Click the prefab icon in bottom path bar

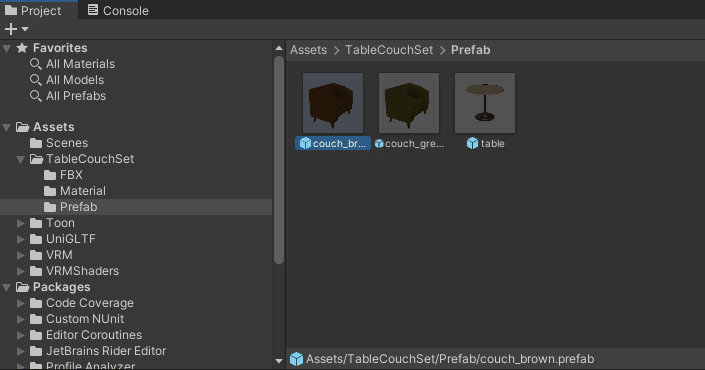pos(296,359)
